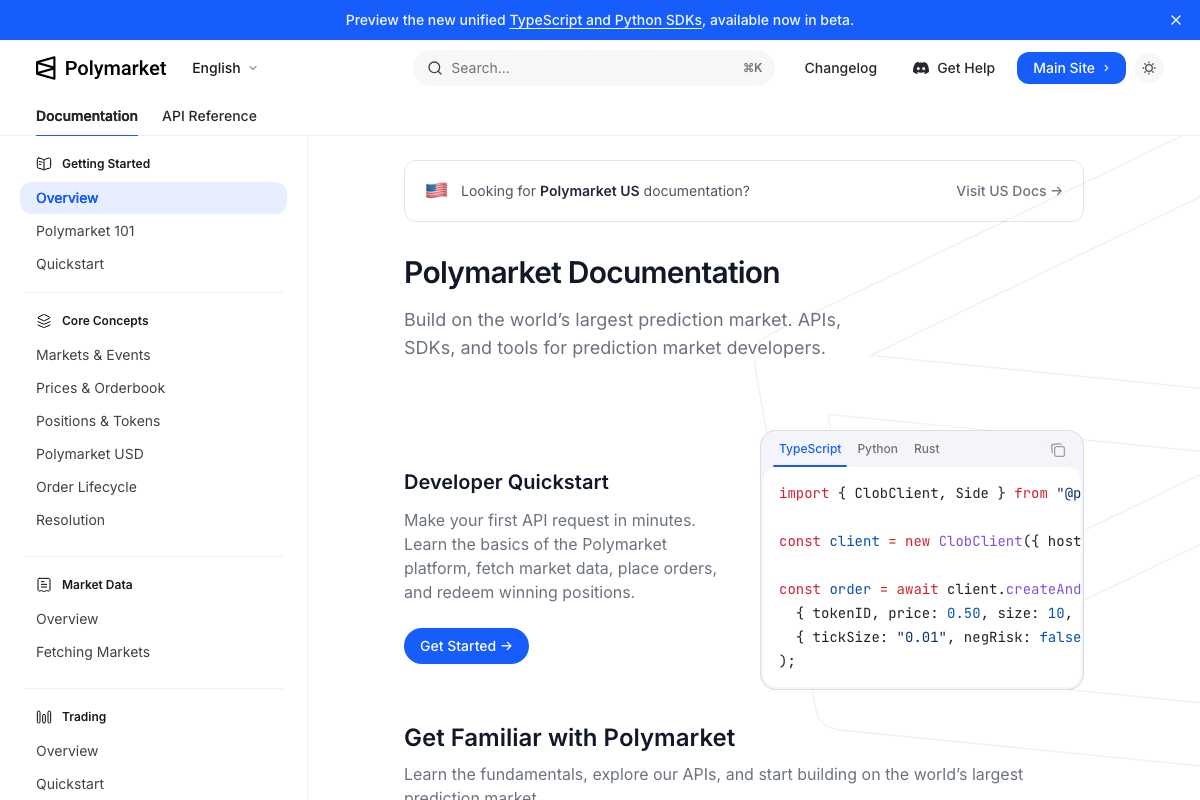Viewport: 1200px width, 800px height.
Task: Click the search magnifier icon
Action: (x=435, y=68)
